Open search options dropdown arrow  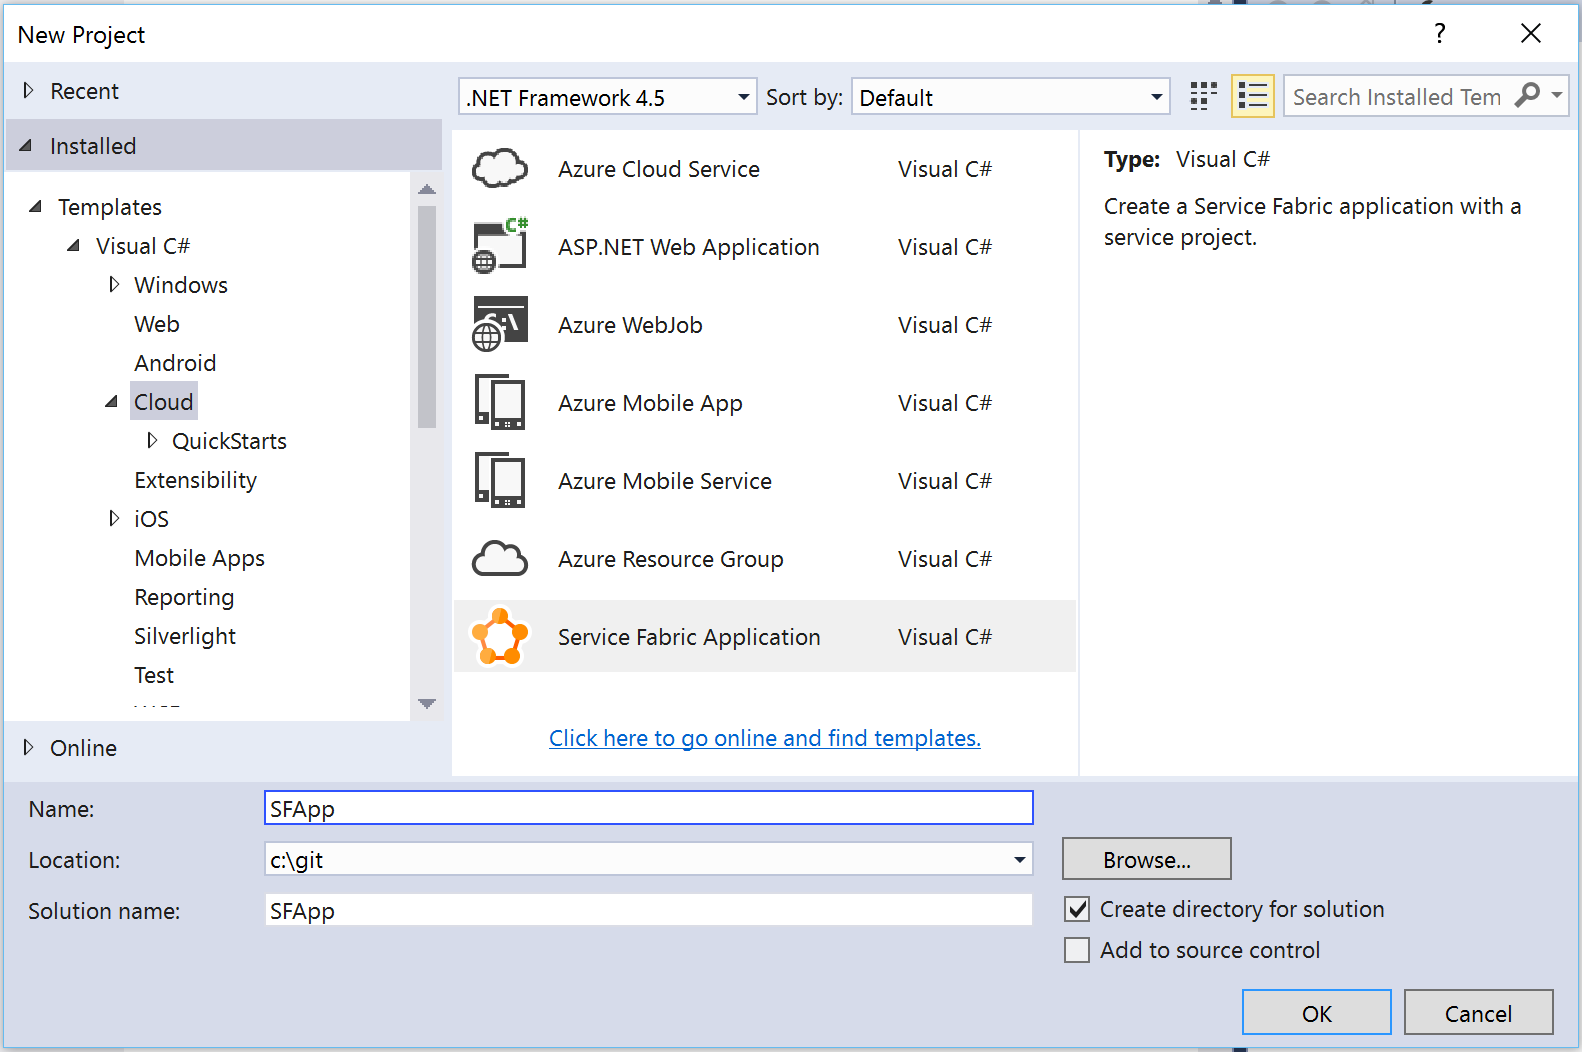click(1556, 96)
